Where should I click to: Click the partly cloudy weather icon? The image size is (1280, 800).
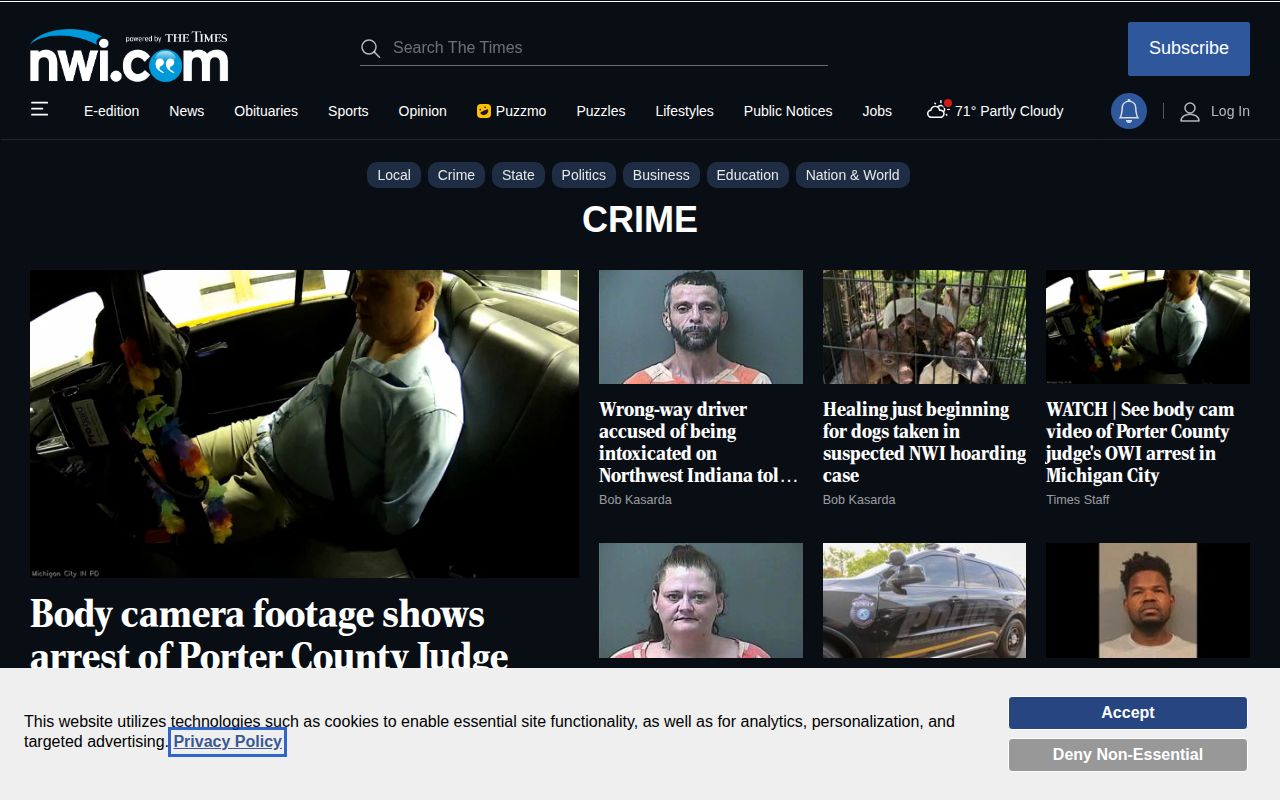coord(938,110)
